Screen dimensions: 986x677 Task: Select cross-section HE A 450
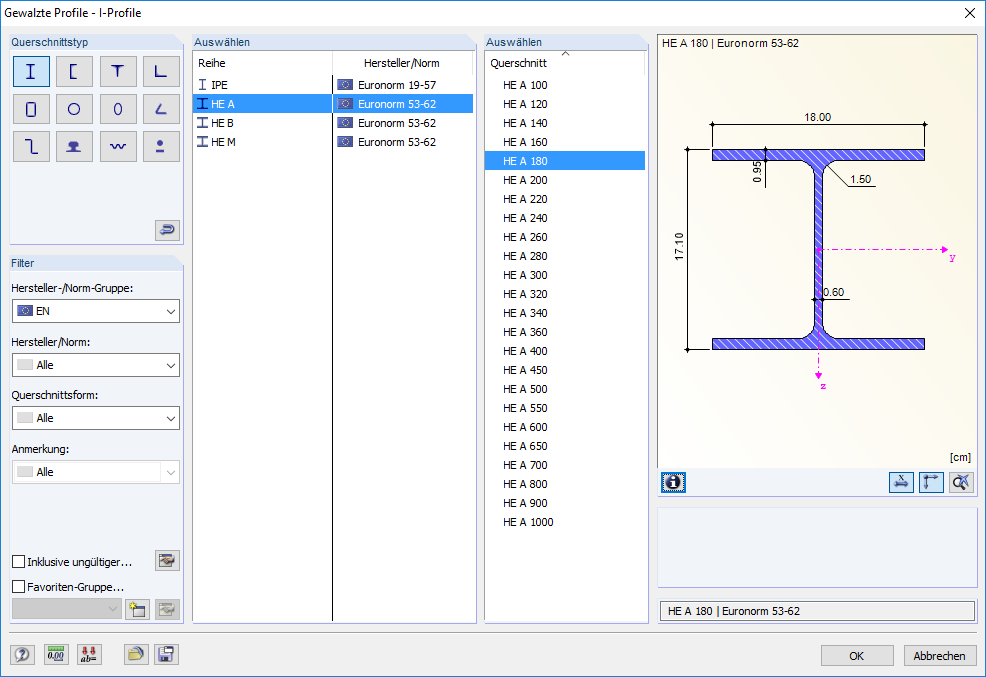pyautogui.click(x=565, y=370)
